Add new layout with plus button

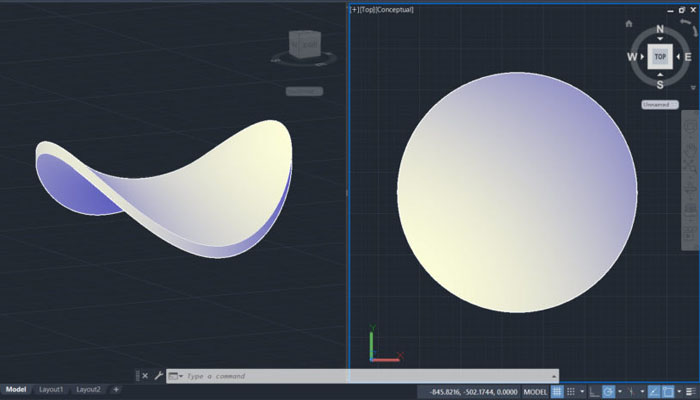click(115, 389)
